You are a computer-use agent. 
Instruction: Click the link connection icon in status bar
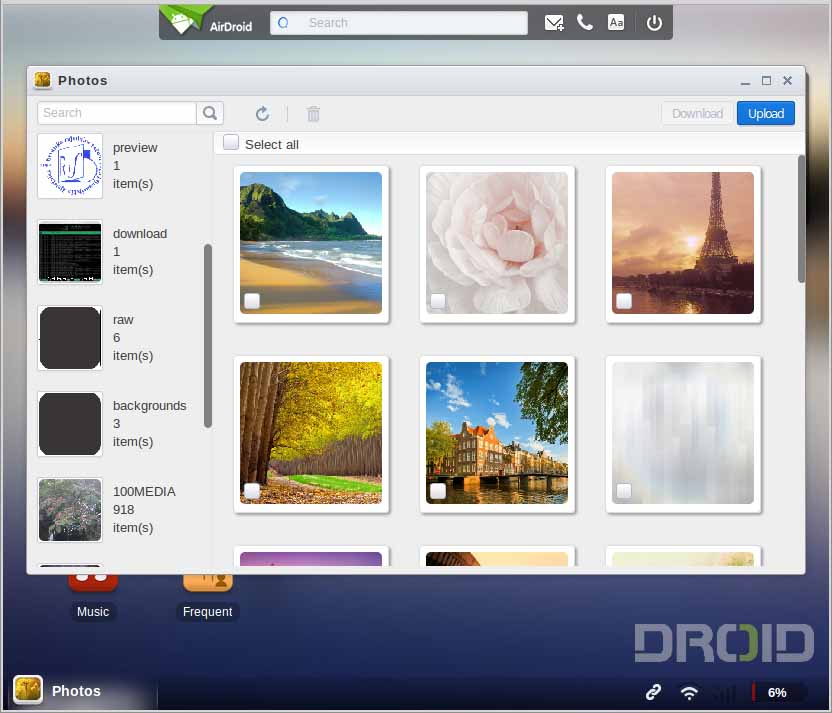653,692
